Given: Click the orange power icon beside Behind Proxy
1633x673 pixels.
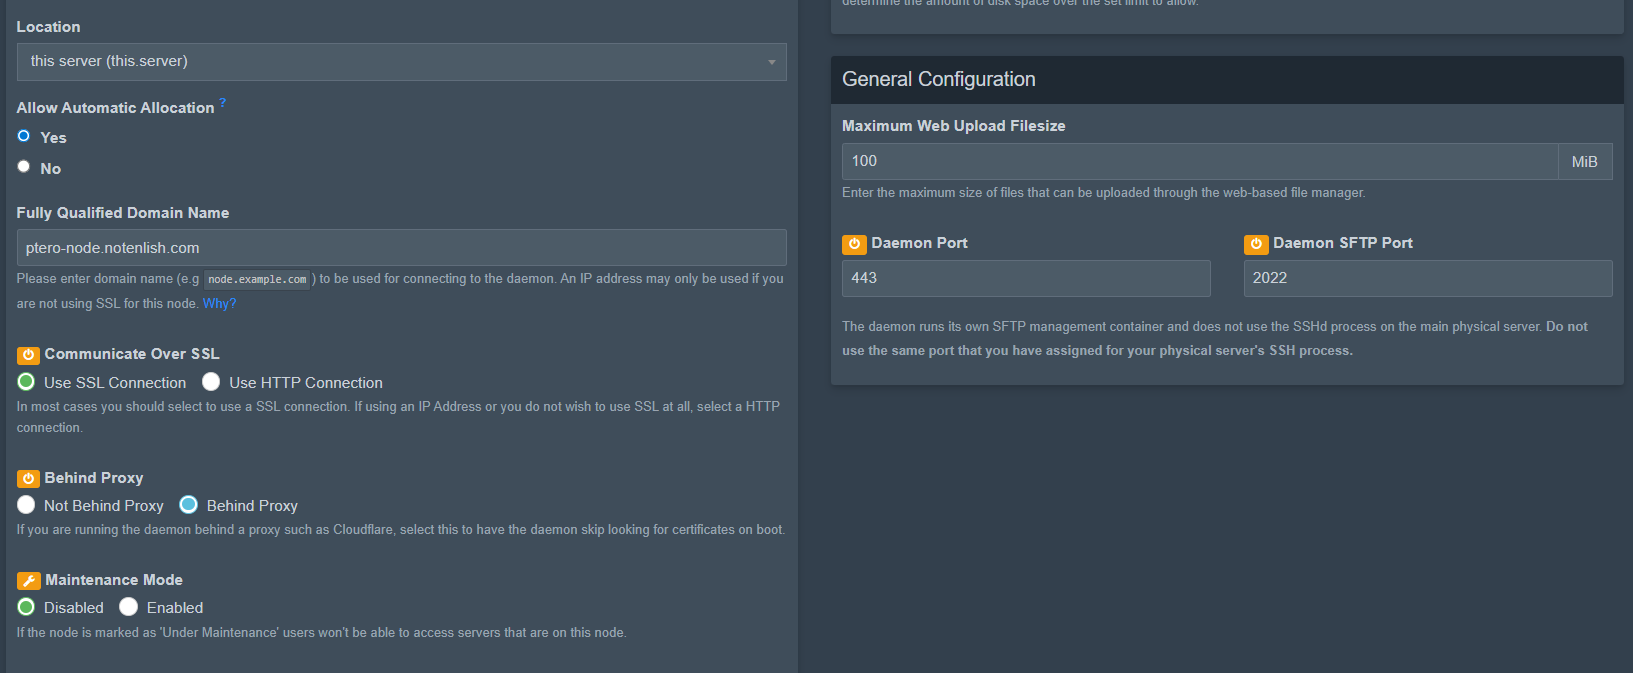Looking at the screenshot, I should [x=28, y=479].
